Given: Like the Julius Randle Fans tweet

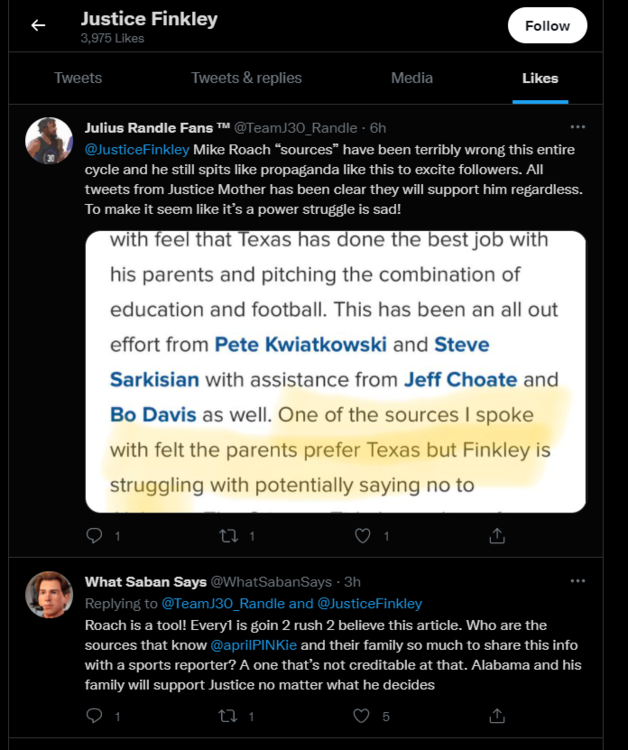Looking at the screenshot, I should pos(364,536).
